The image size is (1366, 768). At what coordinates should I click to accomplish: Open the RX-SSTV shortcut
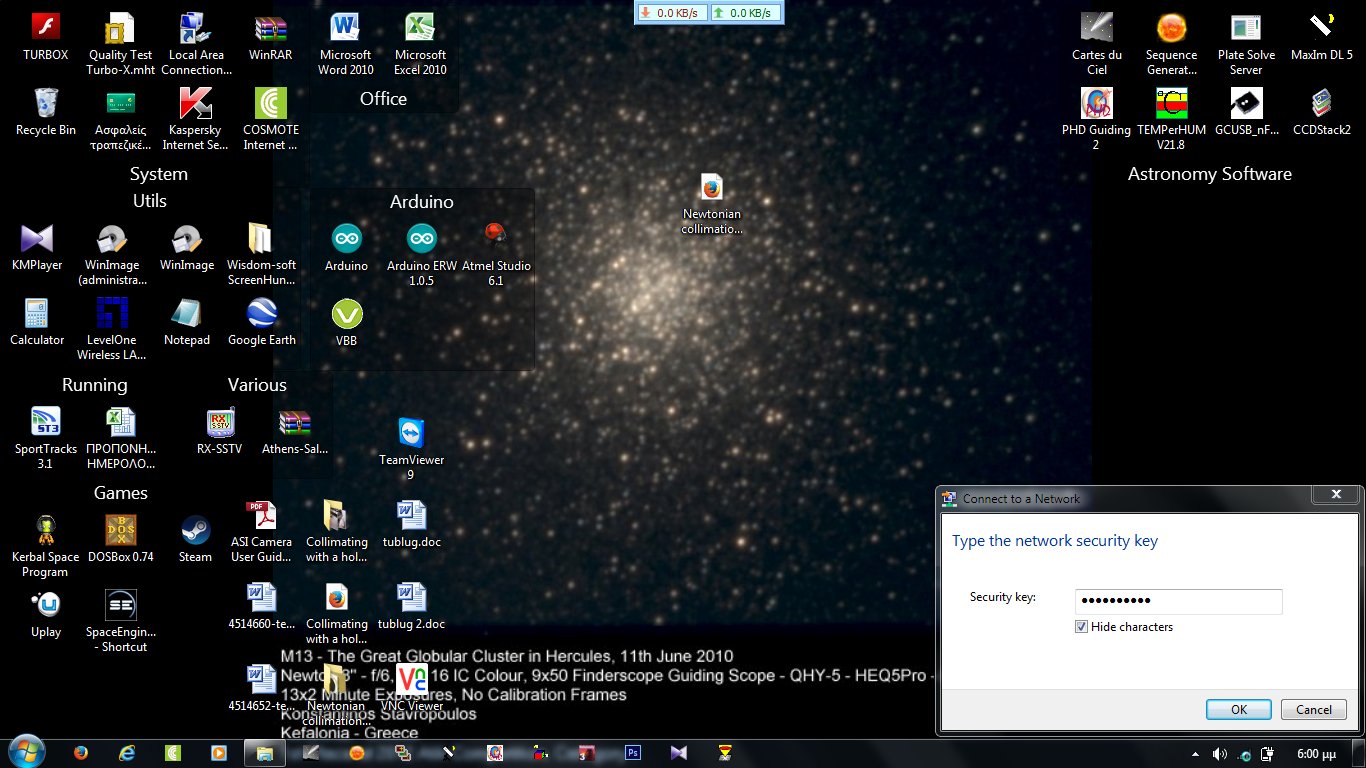pos(220,431)
